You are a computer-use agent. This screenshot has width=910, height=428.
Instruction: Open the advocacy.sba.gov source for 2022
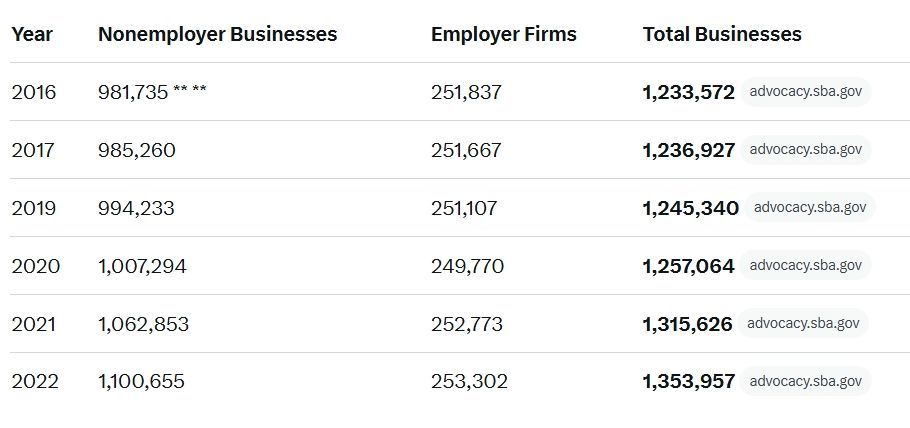tap(805, 381)
